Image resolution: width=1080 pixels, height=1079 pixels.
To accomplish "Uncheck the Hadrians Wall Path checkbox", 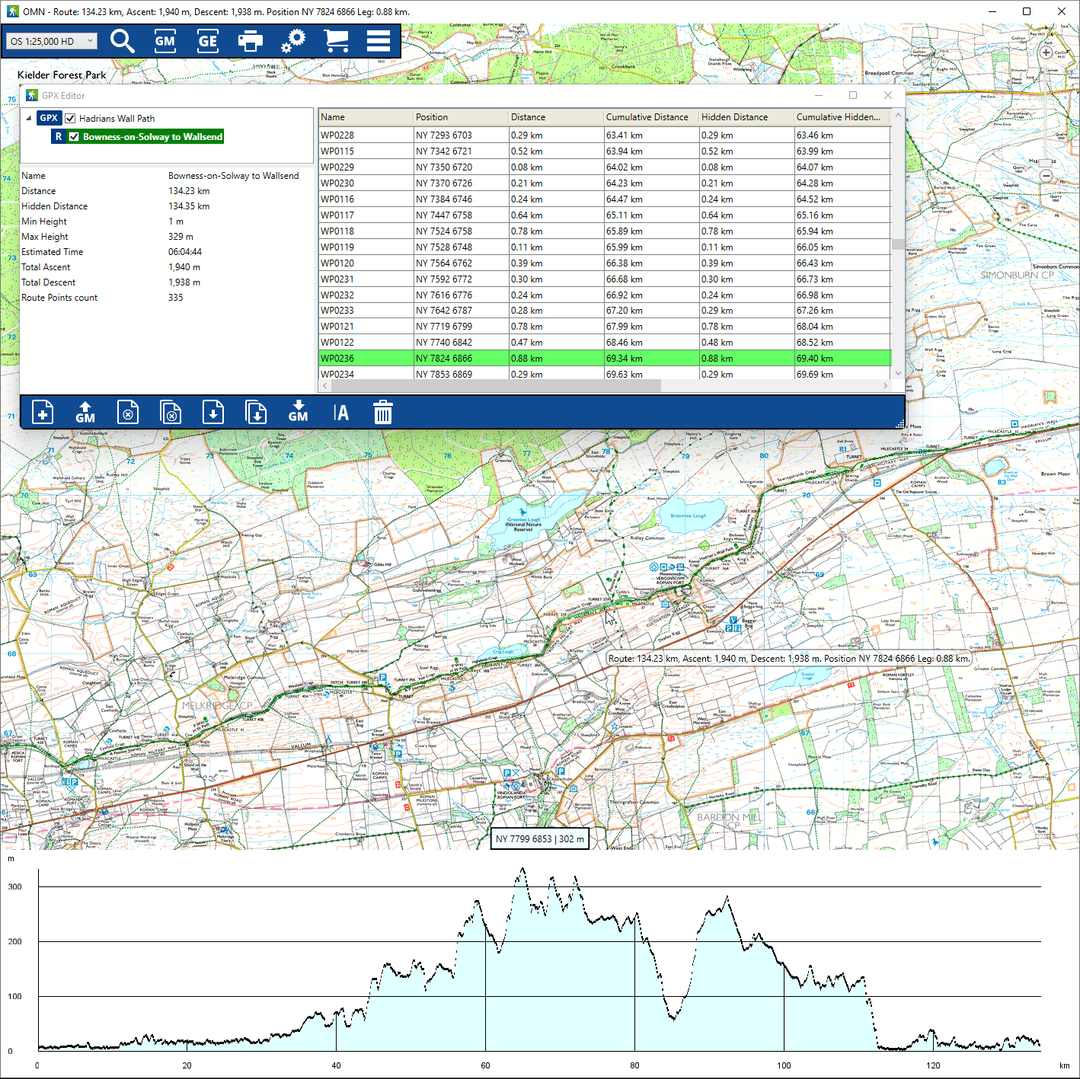I will [x=69, y=117].
